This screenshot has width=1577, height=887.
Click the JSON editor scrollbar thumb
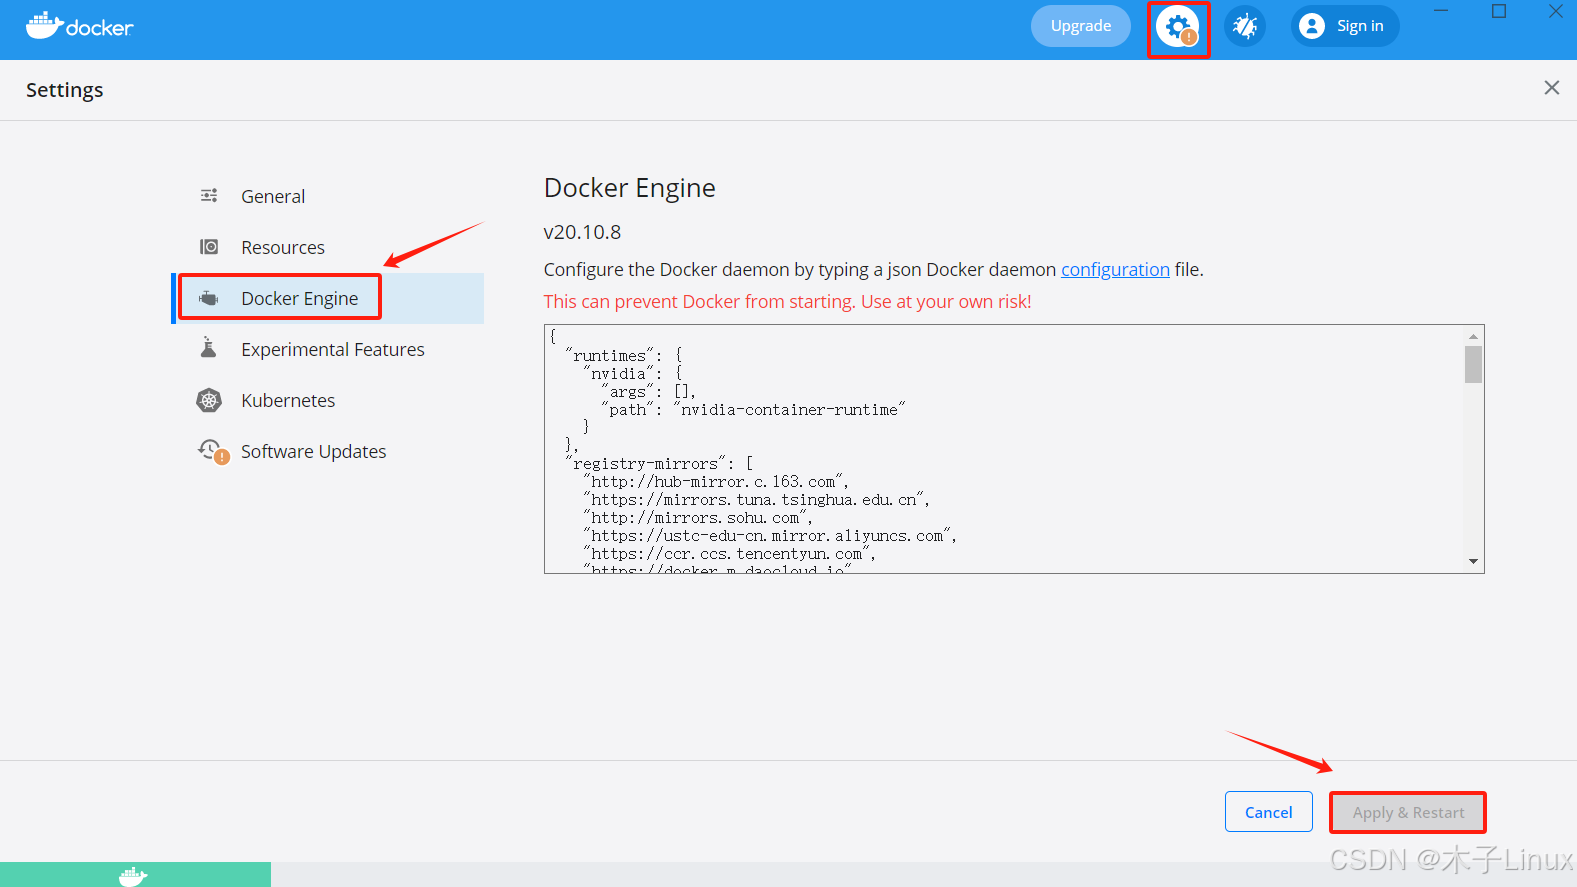[1473, 365]
